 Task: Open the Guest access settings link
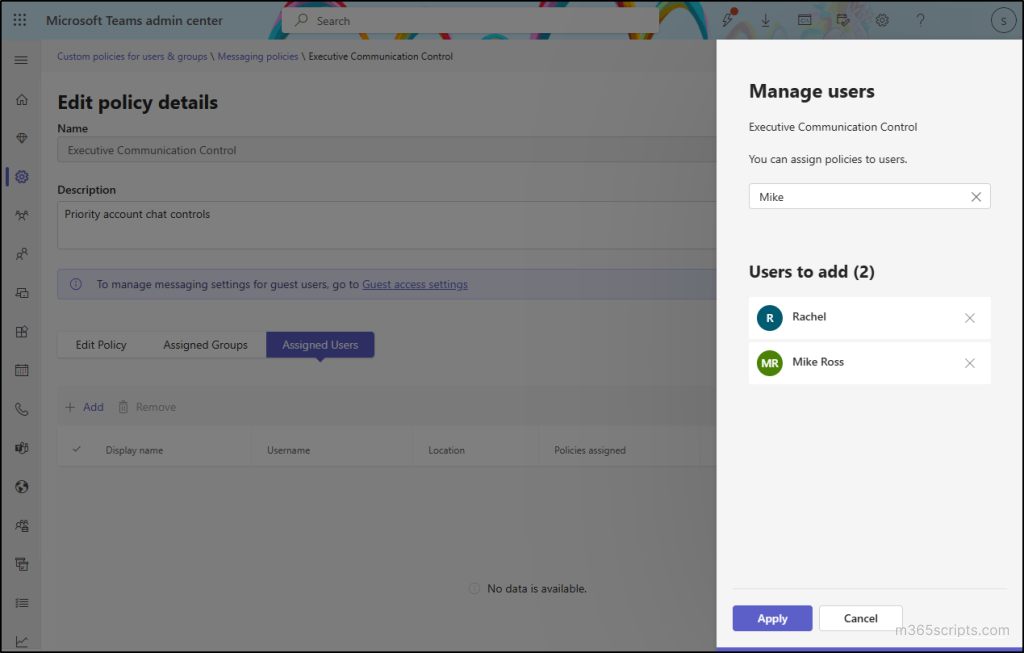click(415, 284)
